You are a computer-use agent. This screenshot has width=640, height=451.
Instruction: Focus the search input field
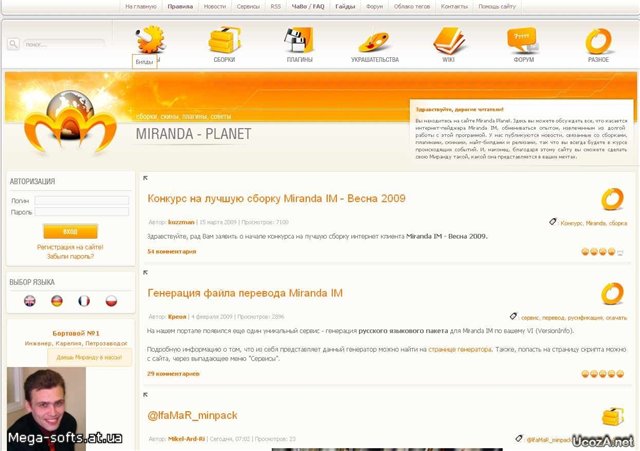(64, 44)
